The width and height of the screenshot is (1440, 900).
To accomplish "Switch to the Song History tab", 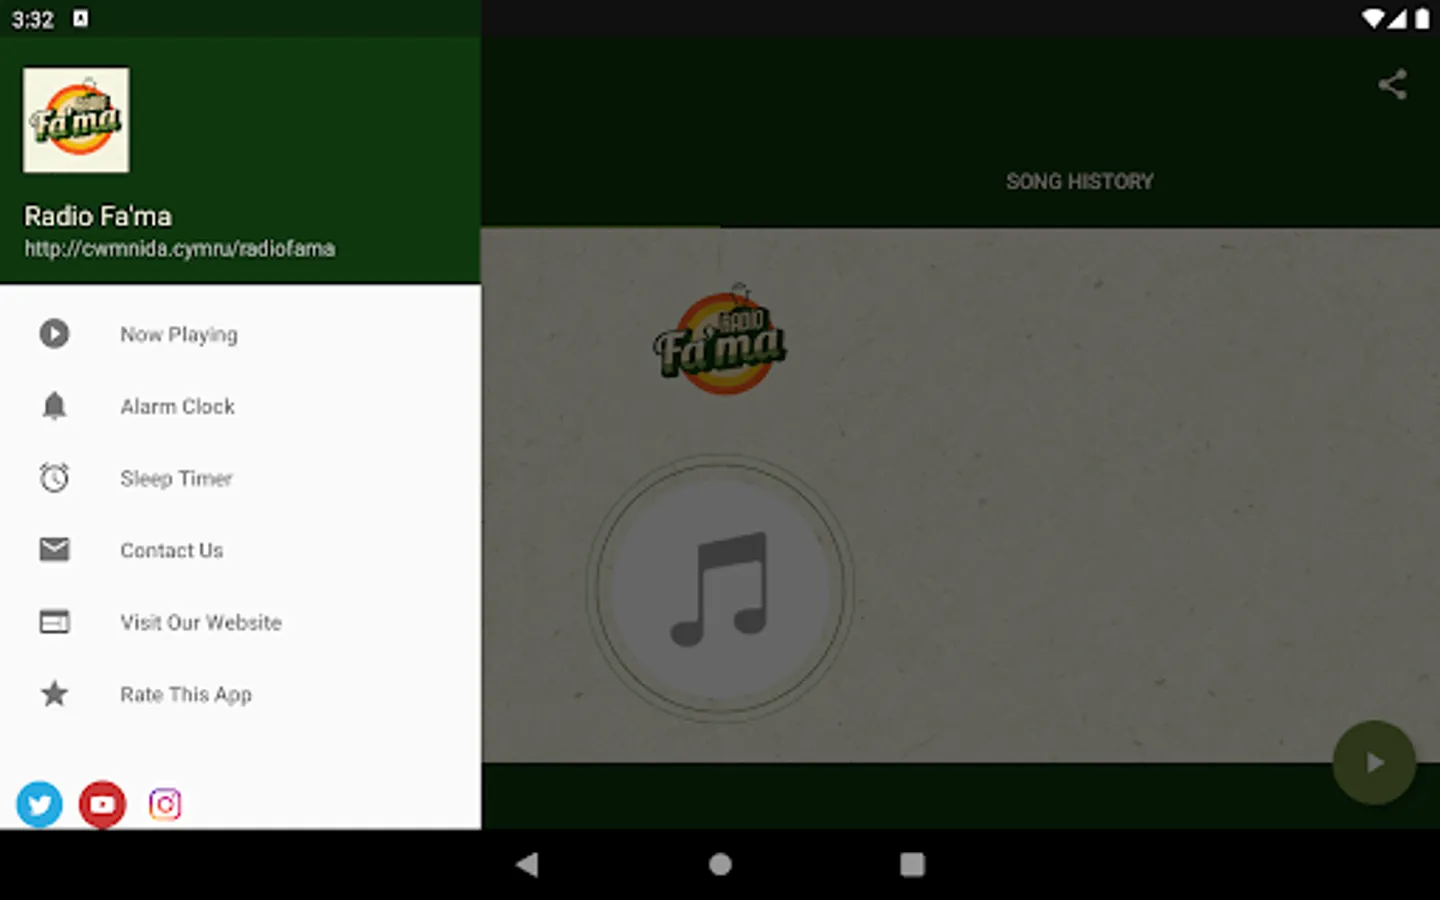I will [x=1080, y=181].
